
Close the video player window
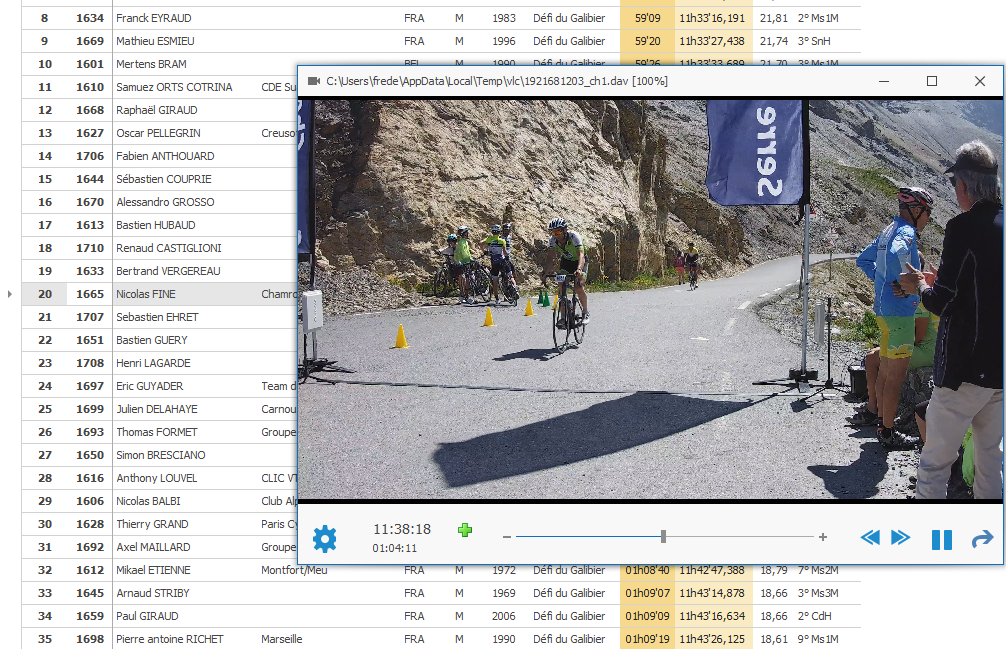[x=980, y=81]
